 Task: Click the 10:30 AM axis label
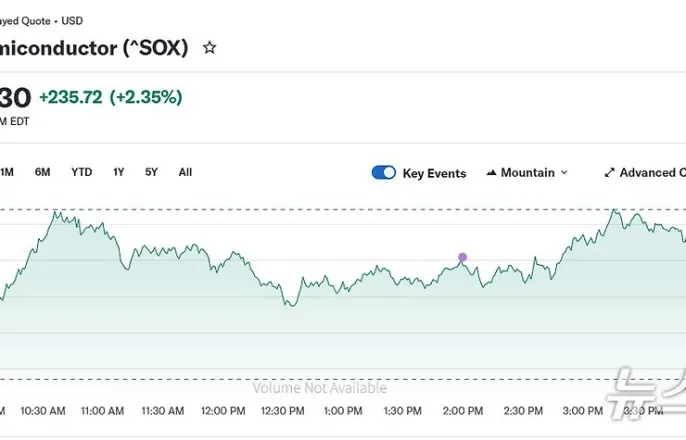(x=43, y=411)
